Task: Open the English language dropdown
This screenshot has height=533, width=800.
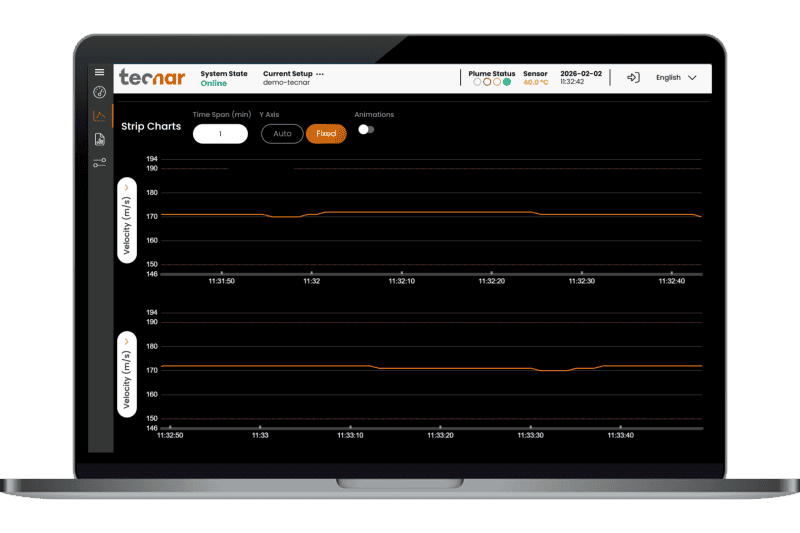Action: [x=676, y=77]
